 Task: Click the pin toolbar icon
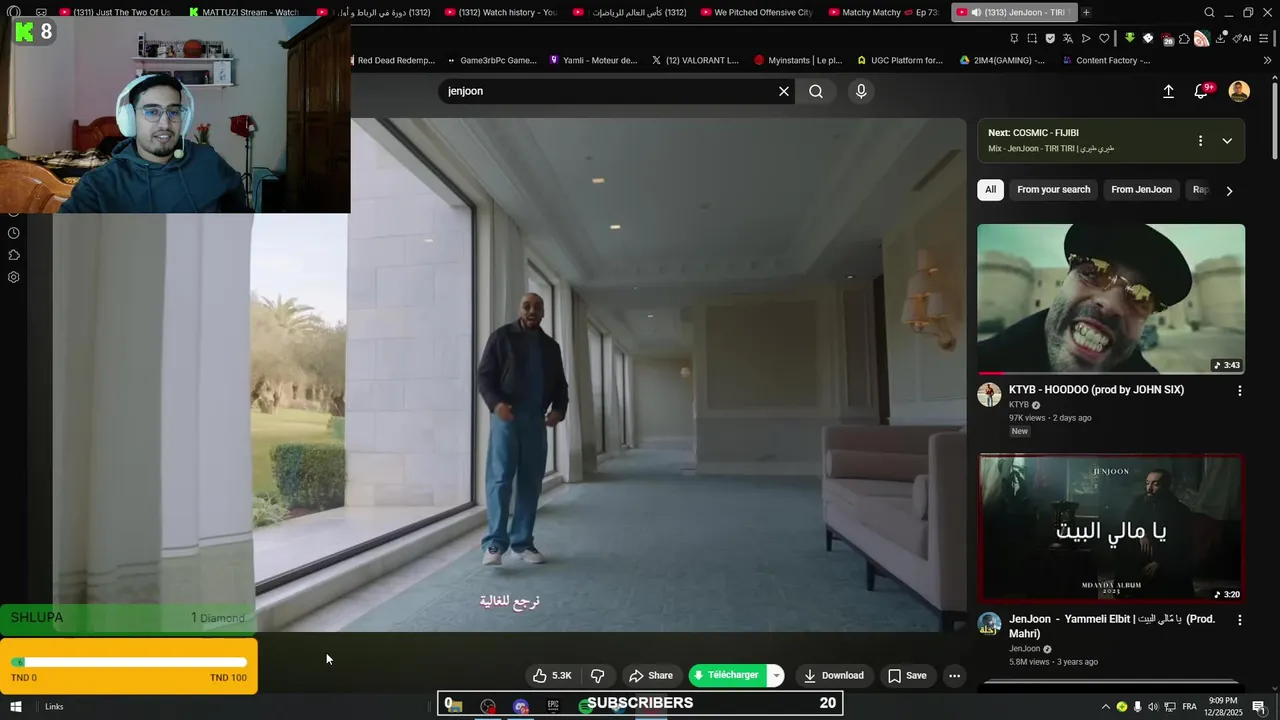pos(1014,38)
